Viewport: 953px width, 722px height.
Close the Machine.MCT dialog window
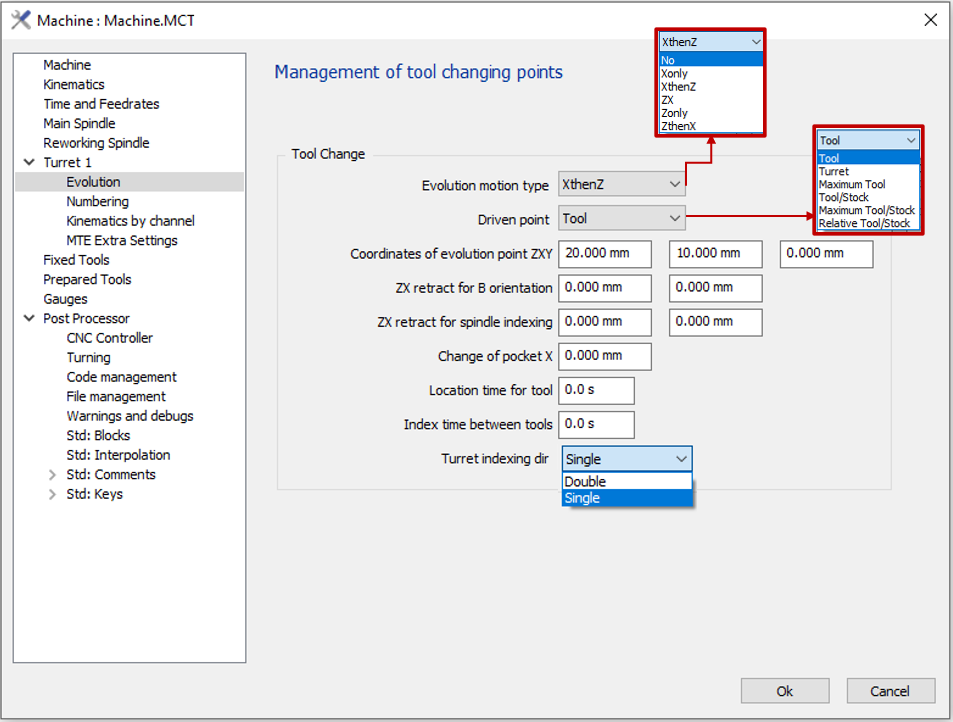coord(930,20)
